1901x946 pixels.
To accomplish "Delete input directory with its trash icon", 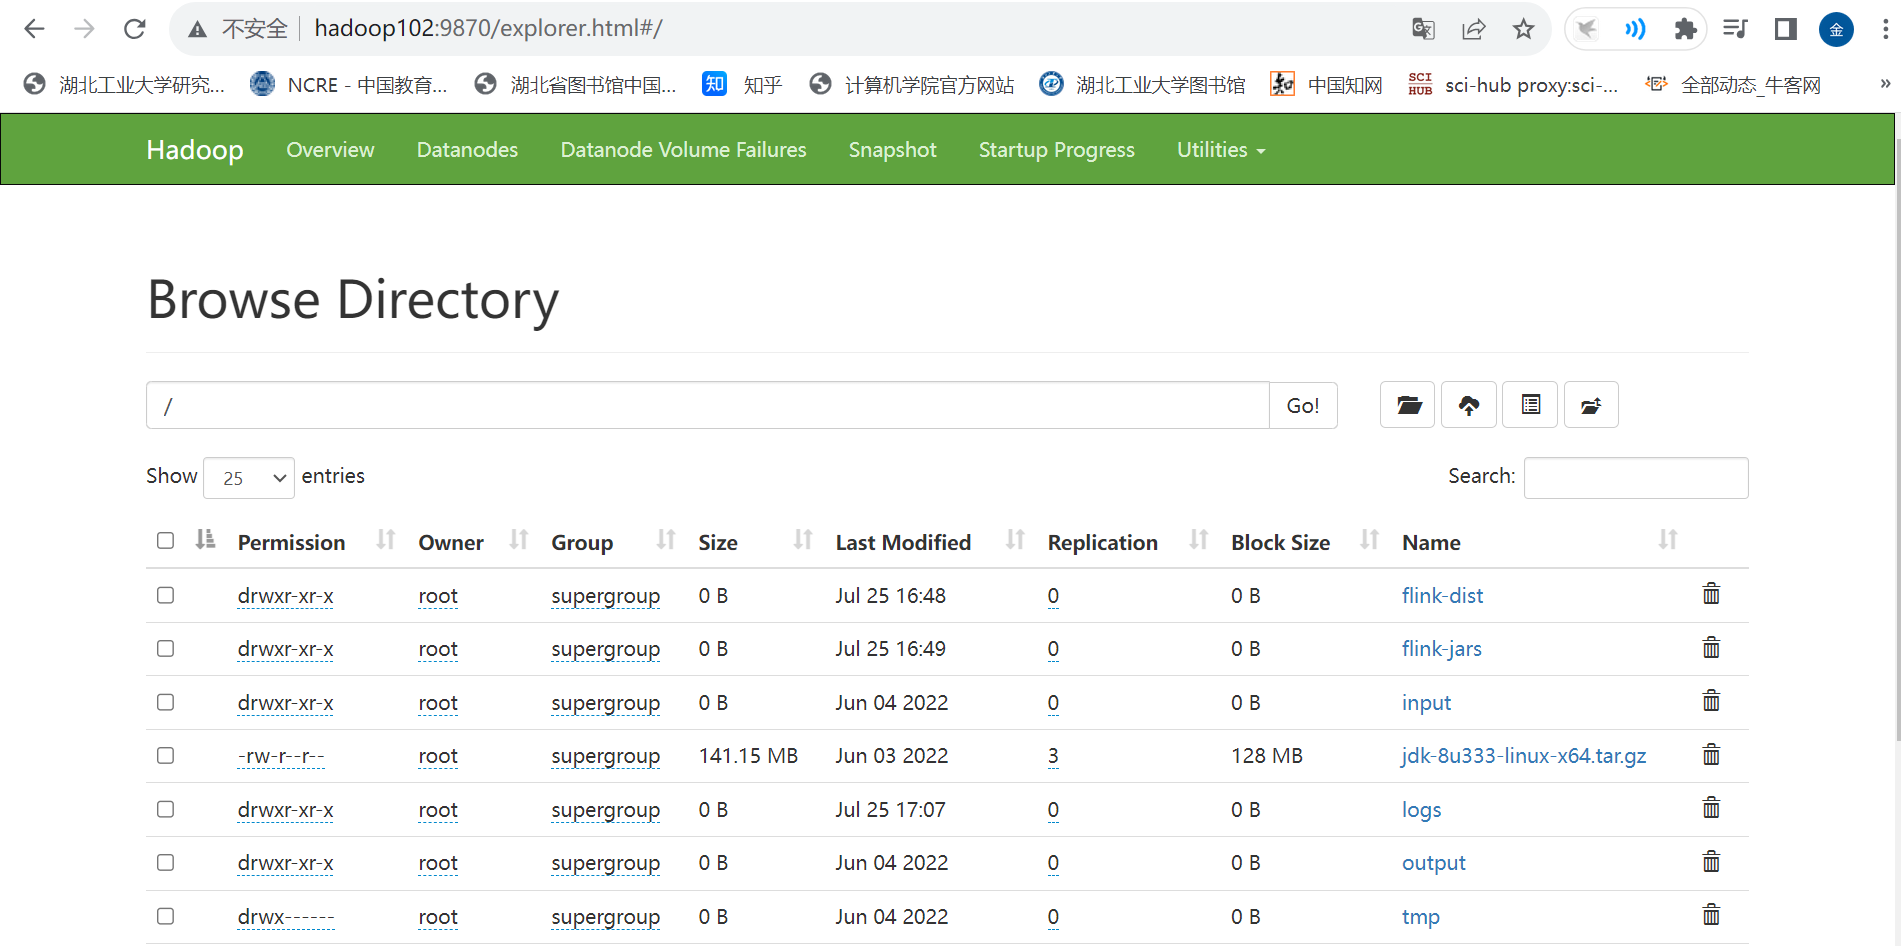I will pyautogui.click(x=1711, y=701).
